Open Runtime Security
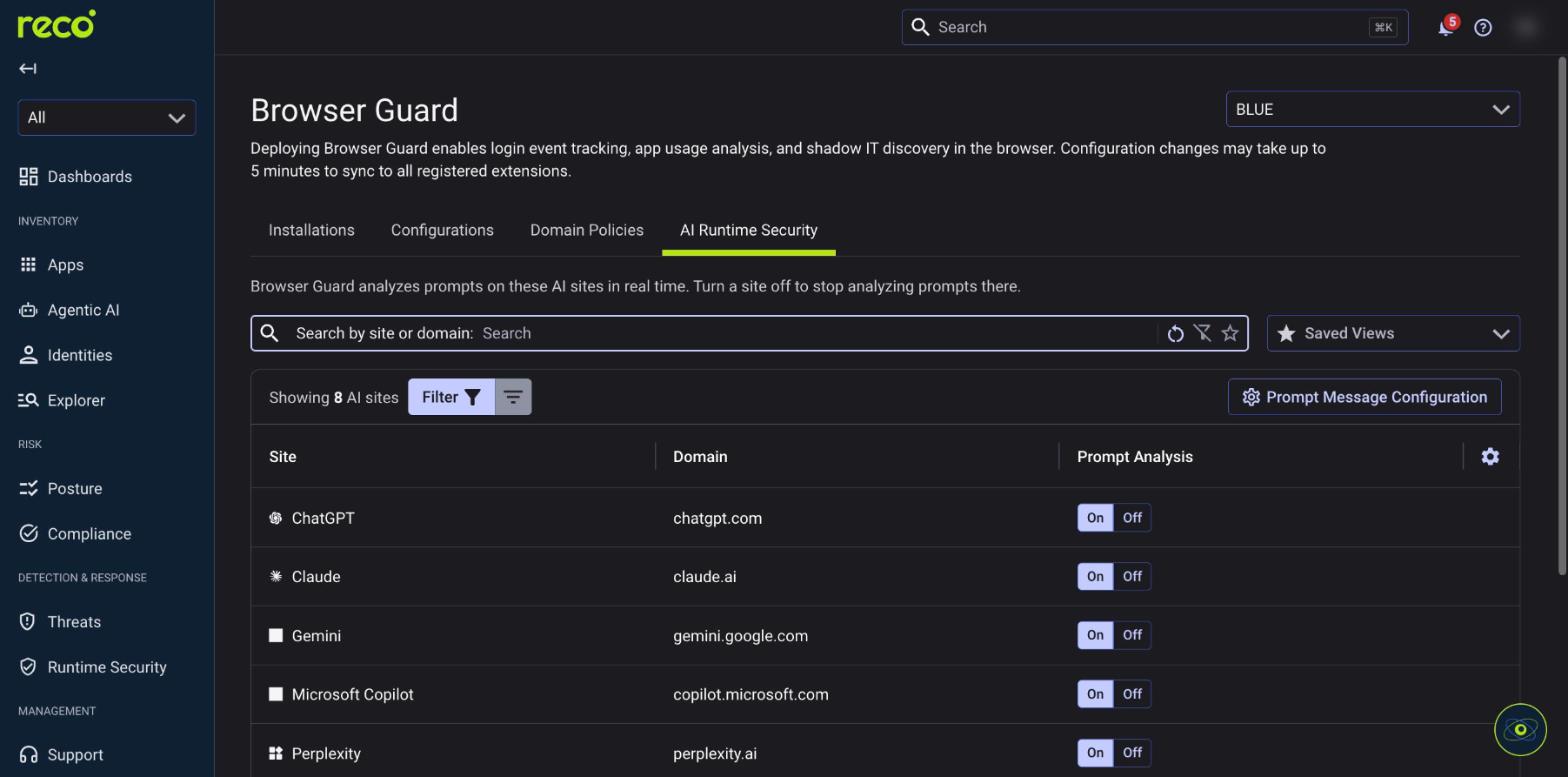 107,667
